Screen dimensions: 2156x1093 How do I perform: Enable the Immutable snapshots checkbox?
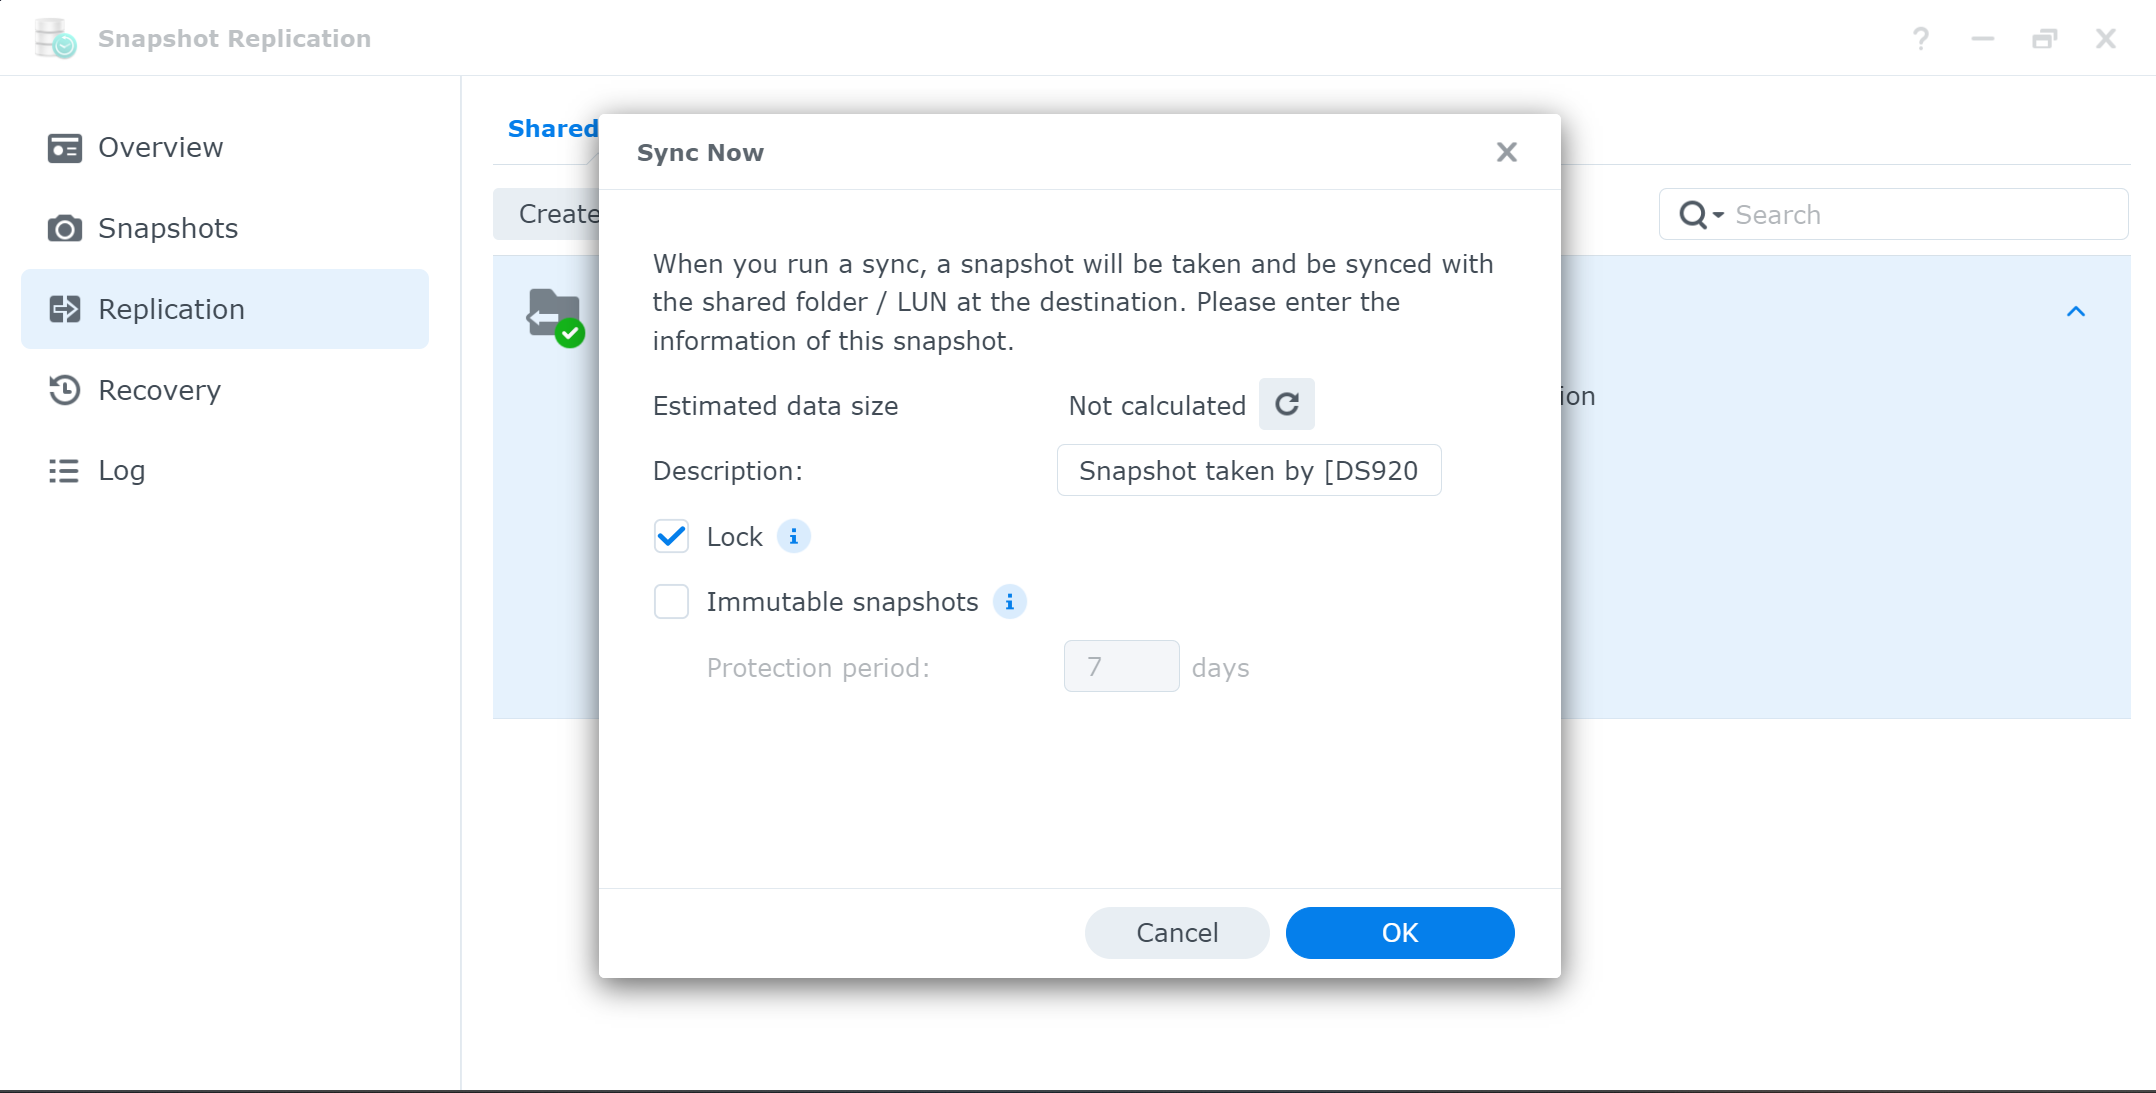(672, 602)
